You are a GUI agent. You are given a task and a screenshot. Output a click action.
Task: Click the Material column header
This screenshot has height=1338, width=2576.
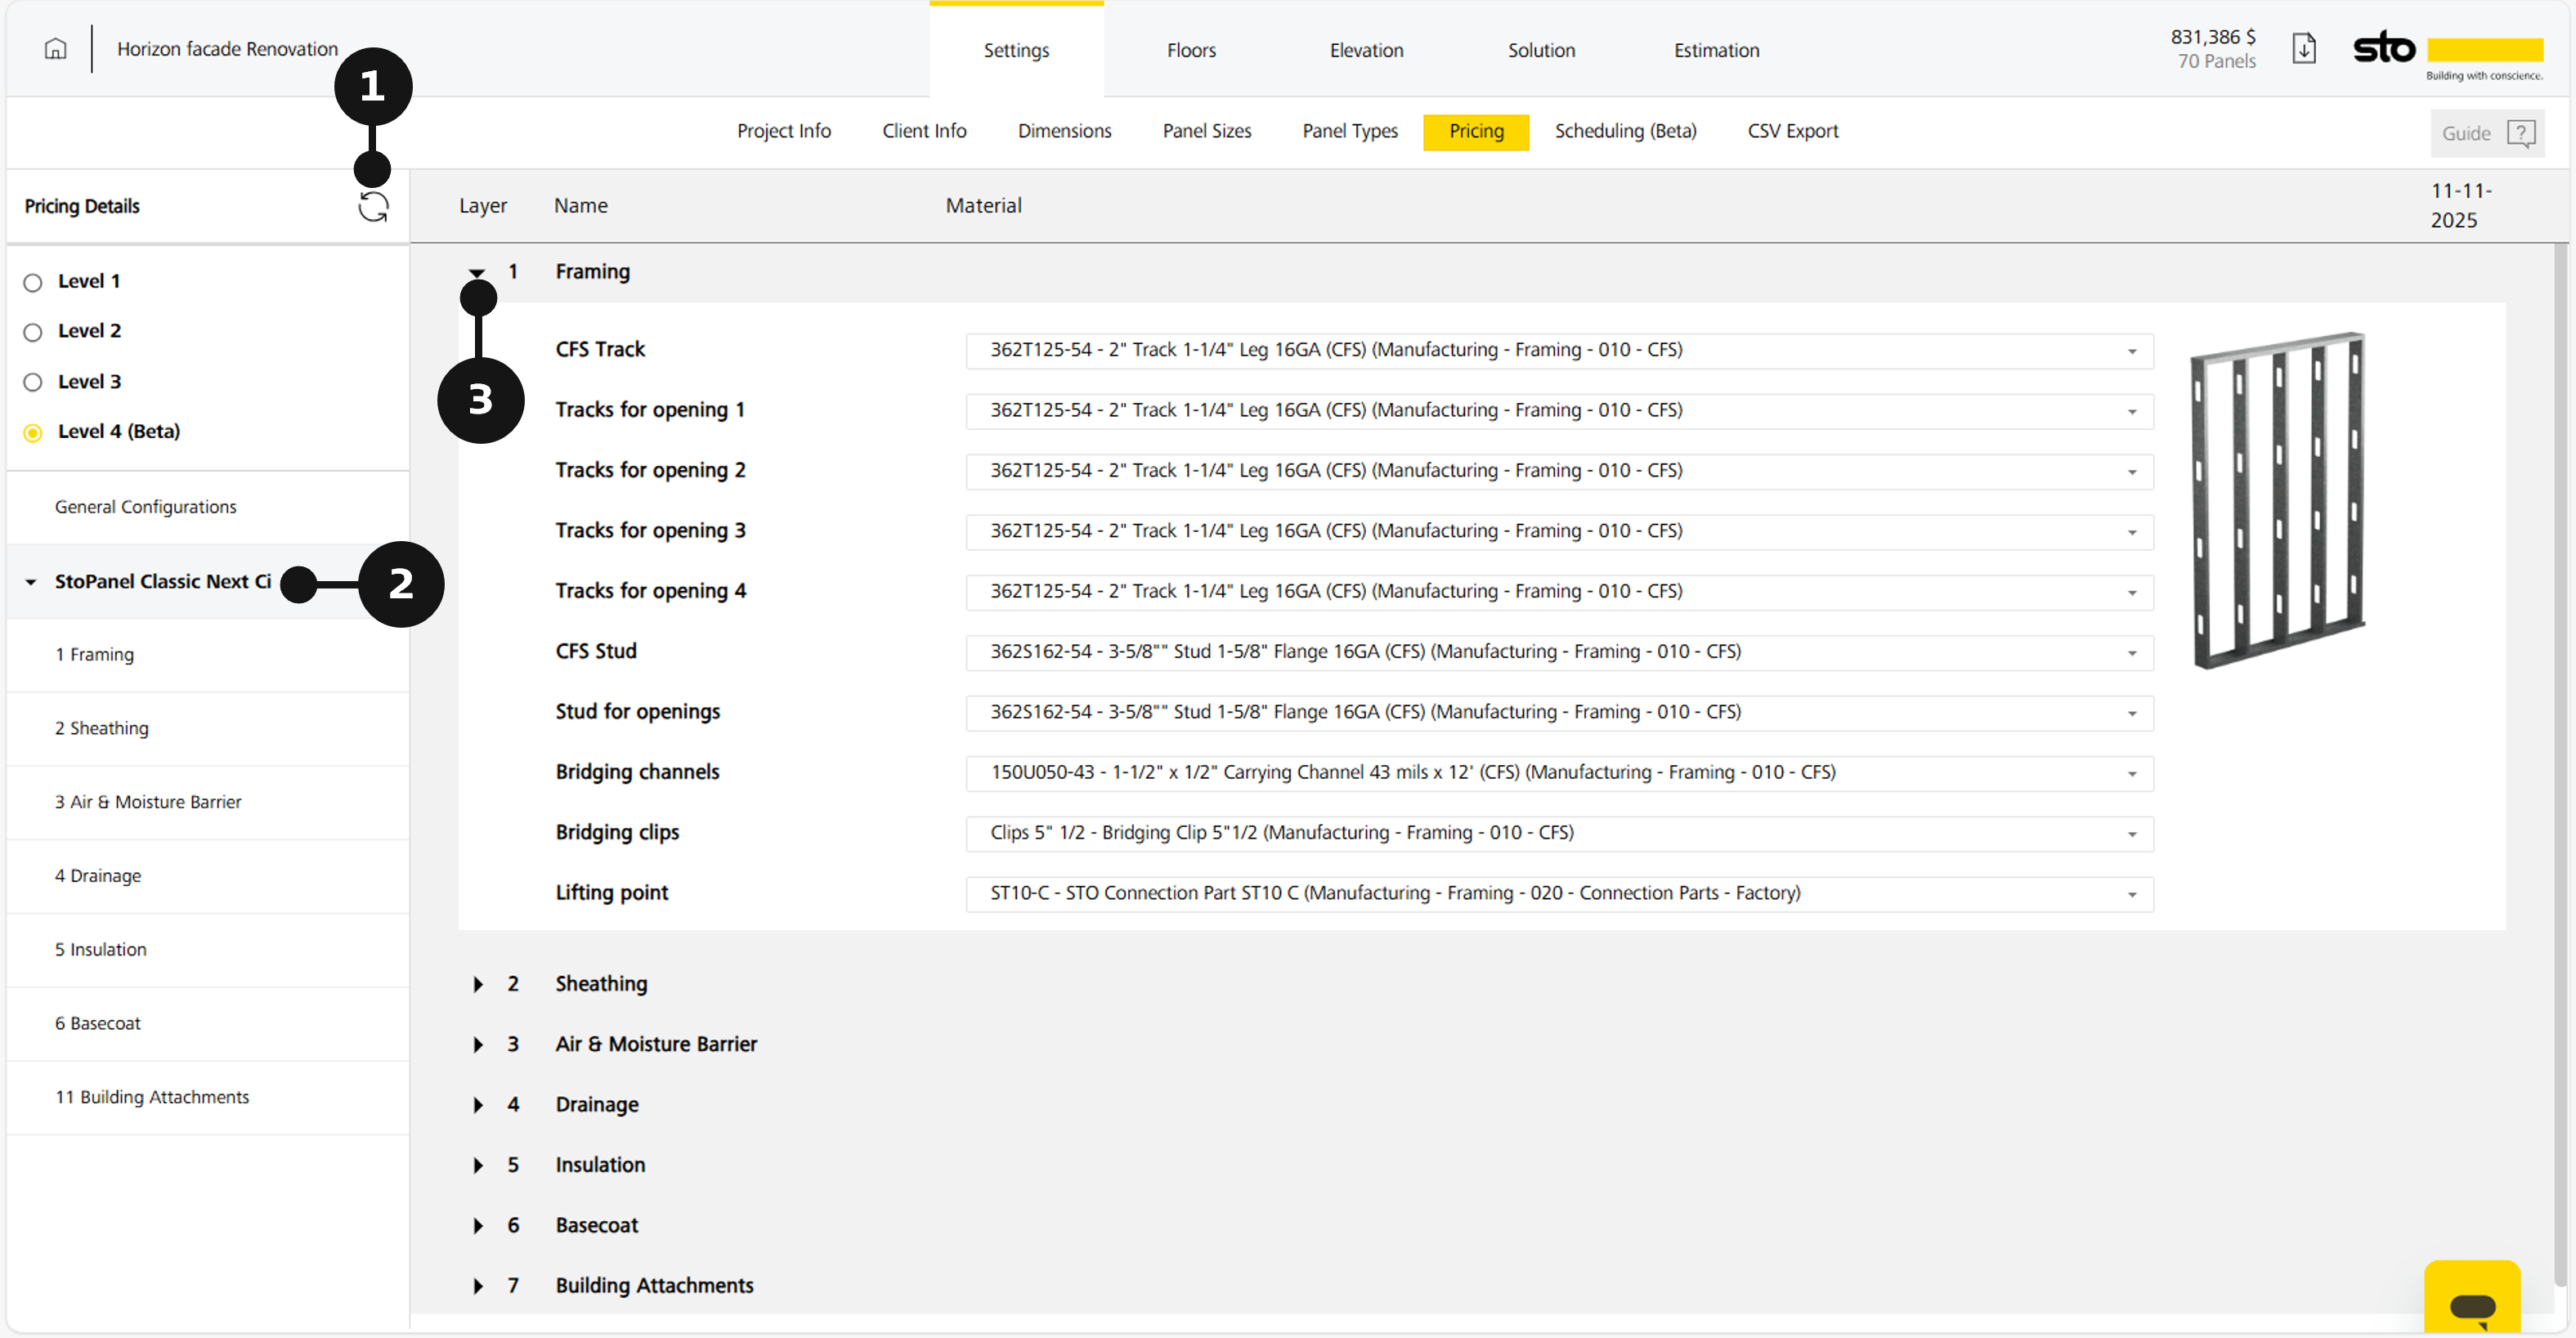click(x=983, y=206)
